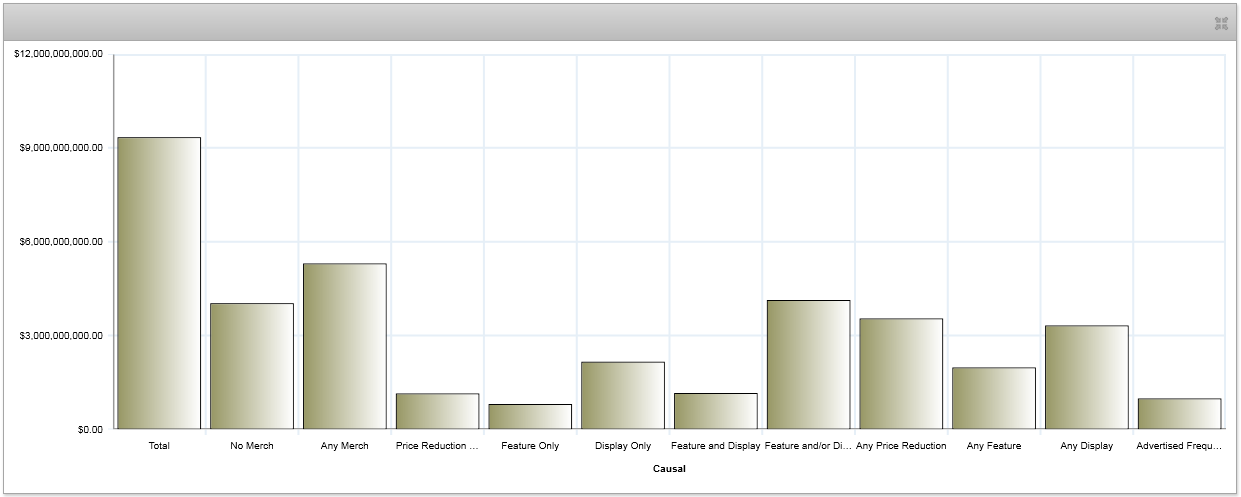The width and height of the screenshot is (1241, 497).
Task: Click the $6,000,000,000.00 y-axis label
Action: [x=61, y=242]
